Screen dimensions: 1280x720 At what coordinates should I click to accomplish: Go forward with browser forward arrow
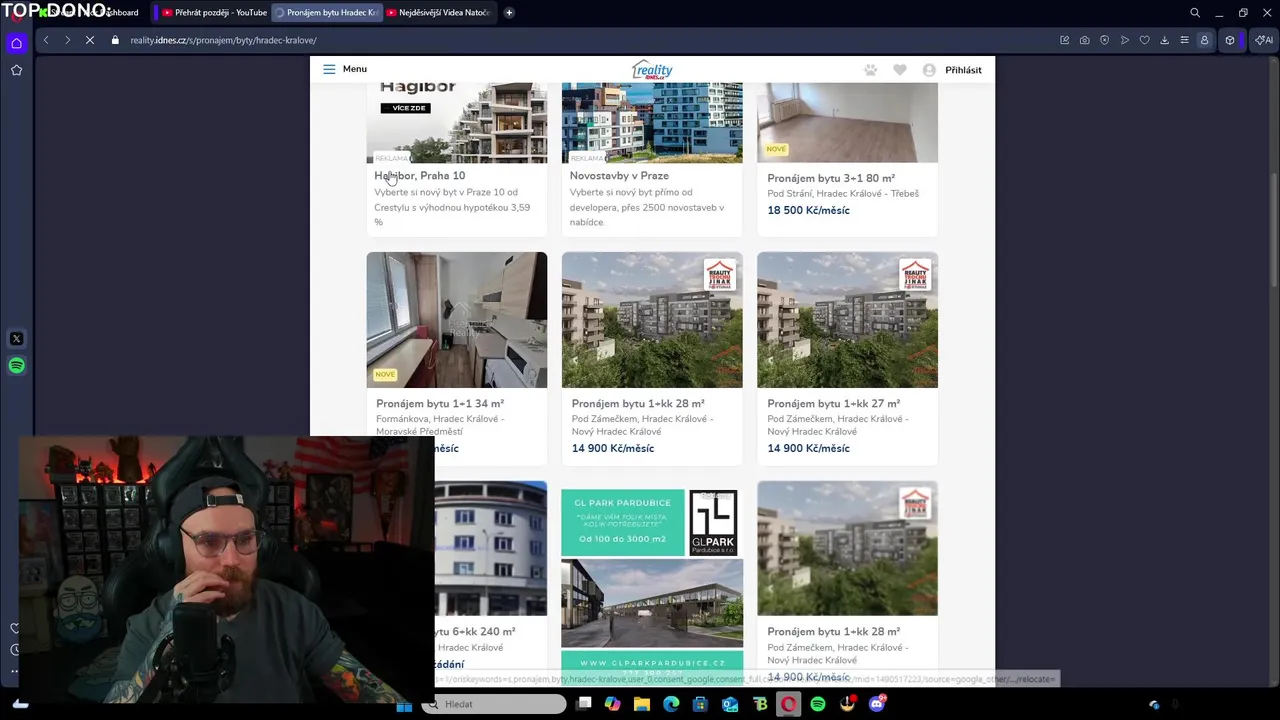67,40
